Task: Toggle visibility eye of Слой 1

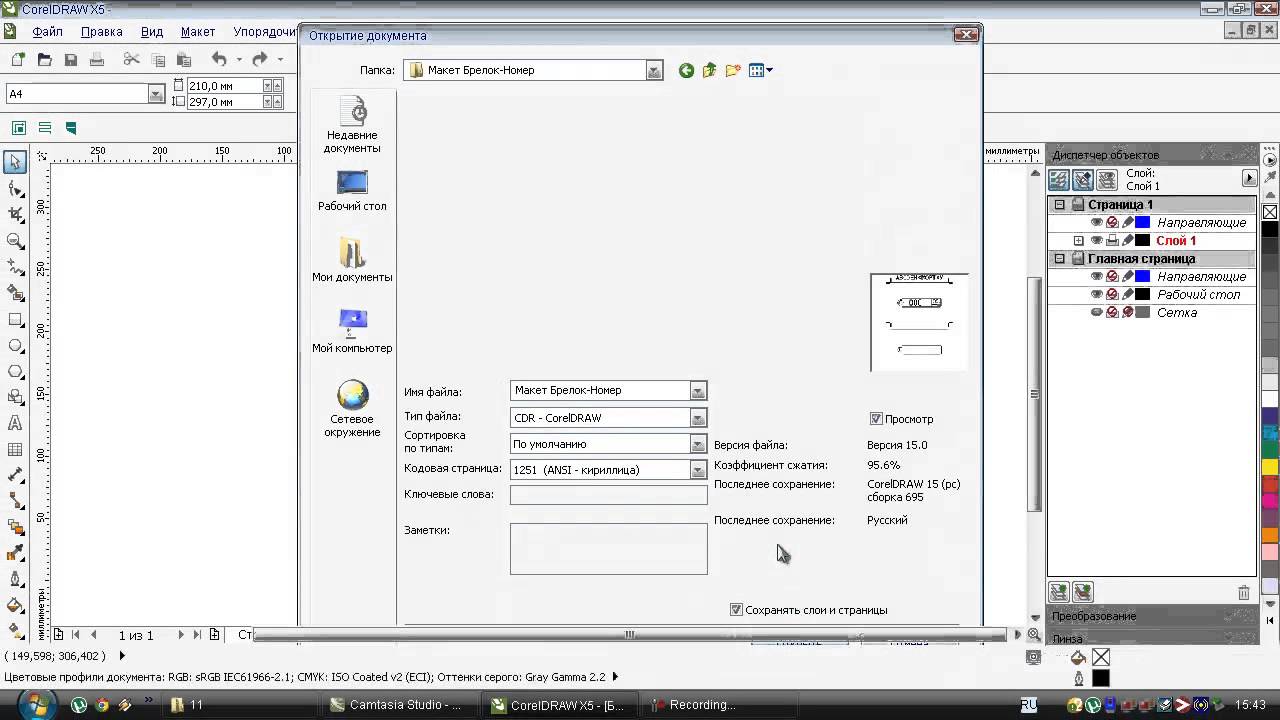Action: [1096, 241]
